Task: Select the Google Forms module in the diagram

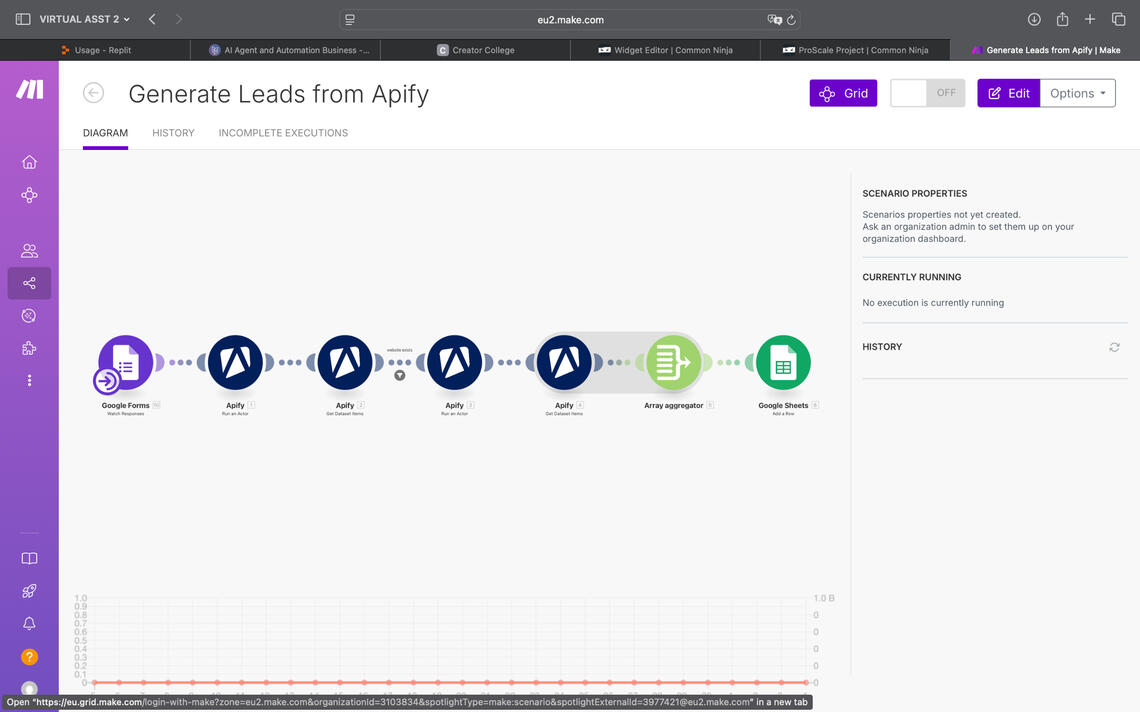Action: click(126, 362)
